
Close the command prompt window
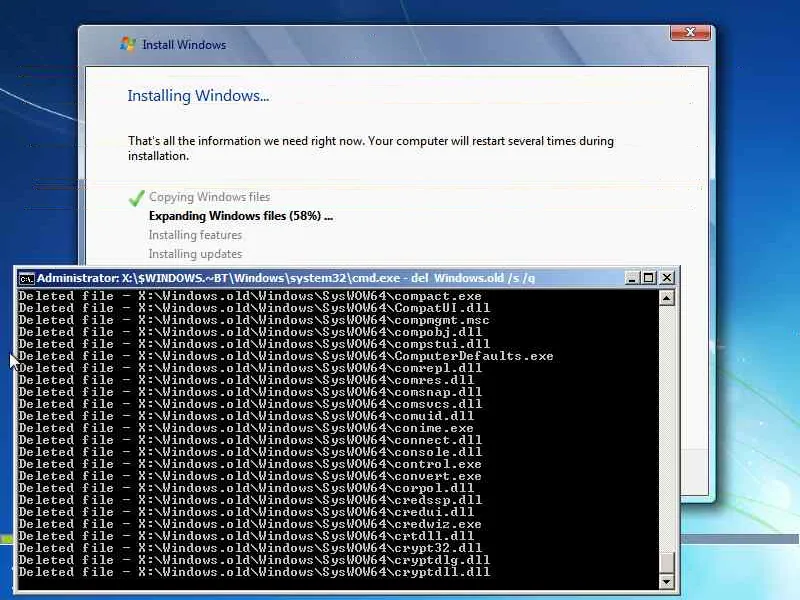point(666,278)
